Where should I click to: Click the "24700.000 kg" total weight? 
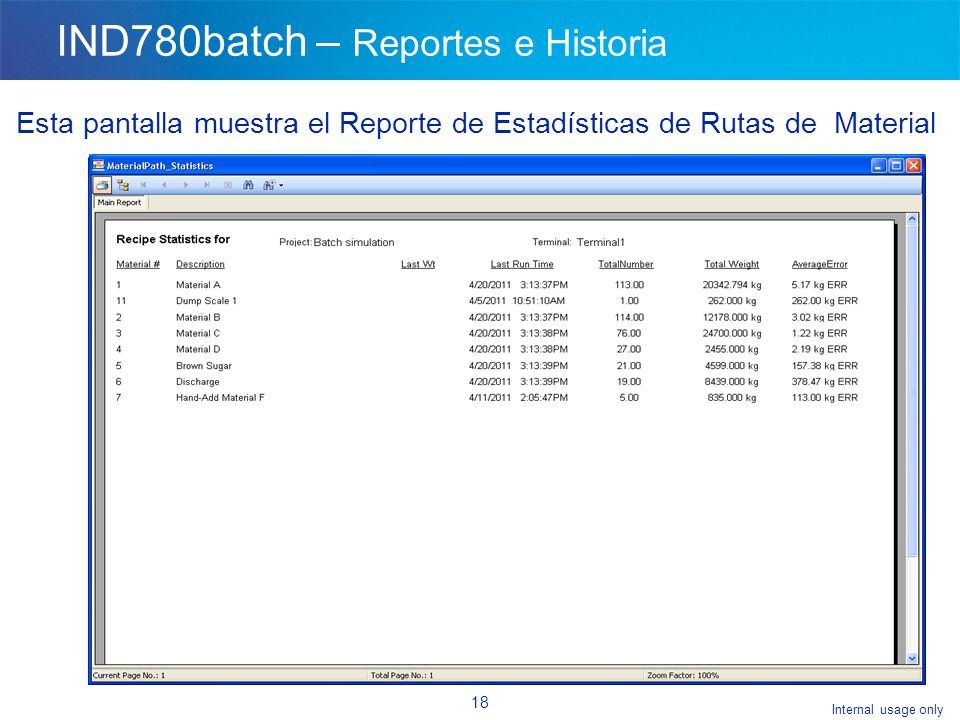coord(732,334)
